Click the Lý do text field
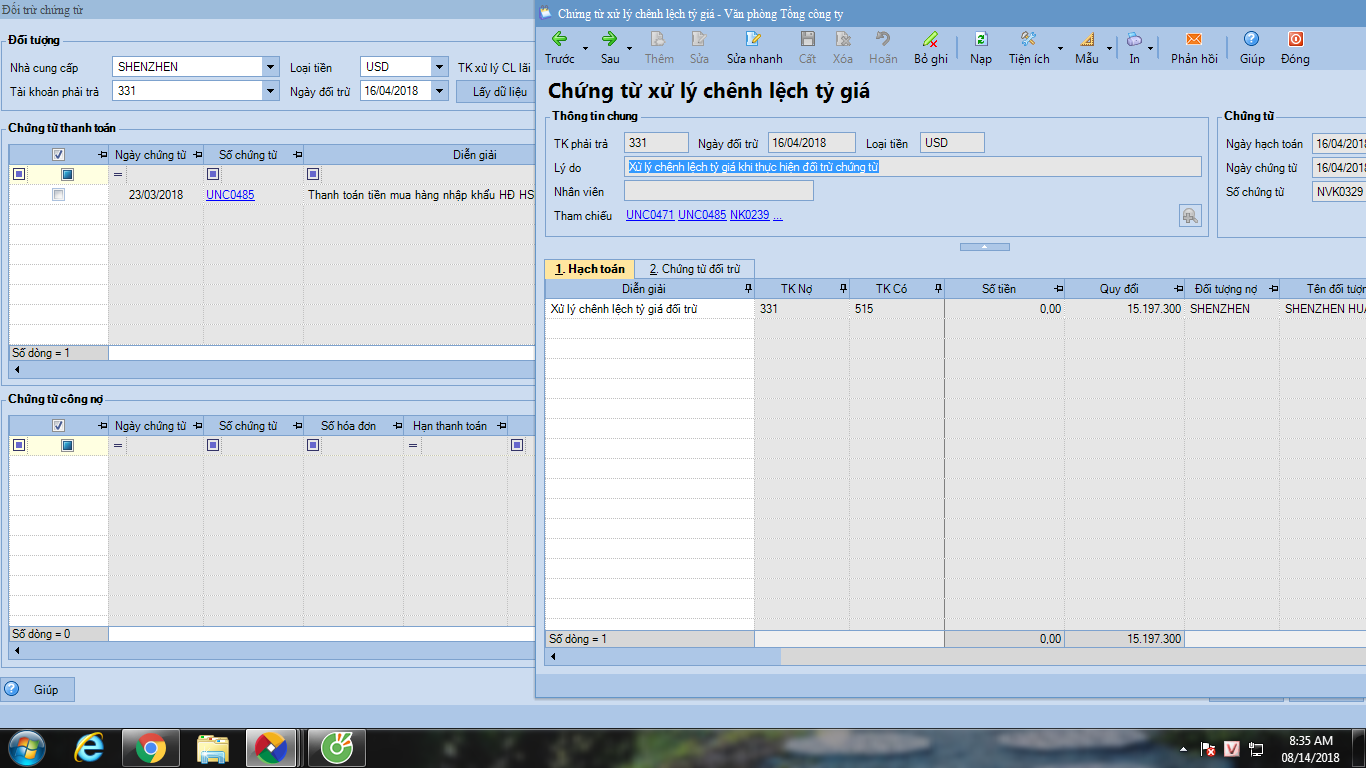Viewport: 1366px width, 768px height. tap(913, 167)
